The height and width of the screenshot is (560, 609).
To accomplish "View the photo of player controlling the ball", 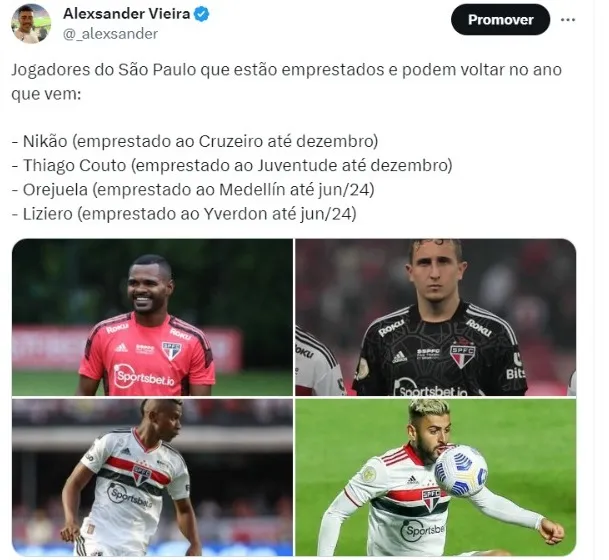I will point(436,477).
